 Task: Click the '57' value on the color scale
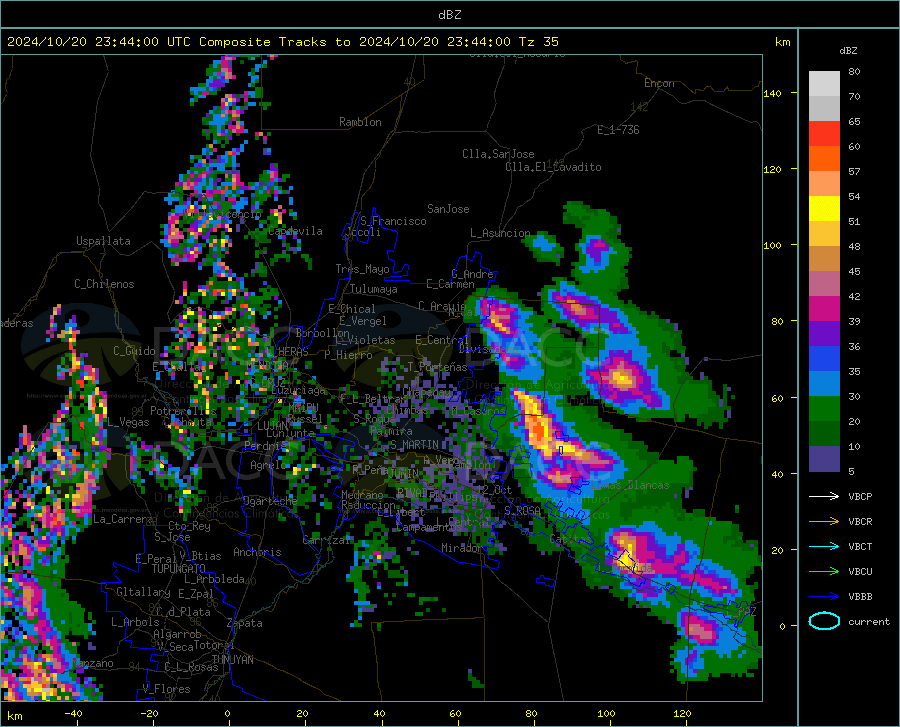854,172
